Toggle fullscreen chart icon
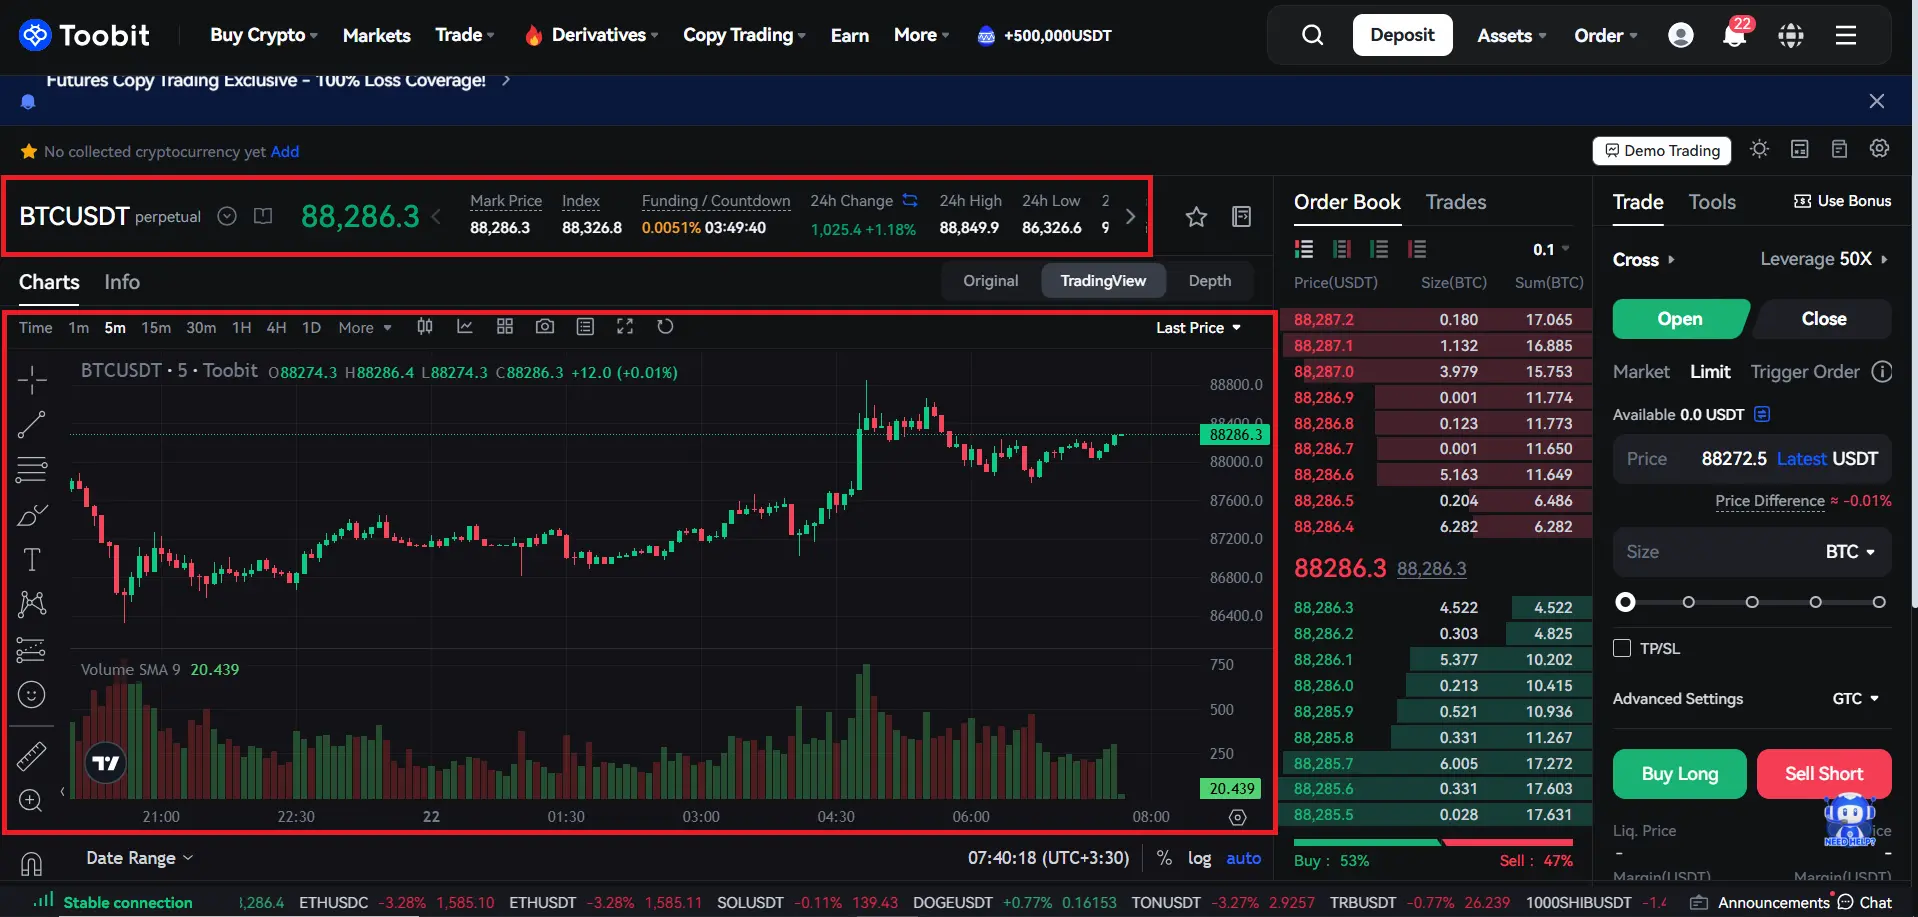Screen dimensions: 1918x917 pos(625,327)
